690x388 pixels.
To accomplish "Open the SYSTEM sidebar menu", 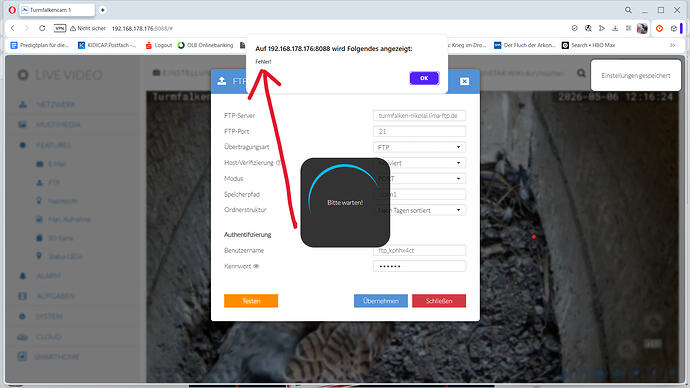I will point(49,317).
